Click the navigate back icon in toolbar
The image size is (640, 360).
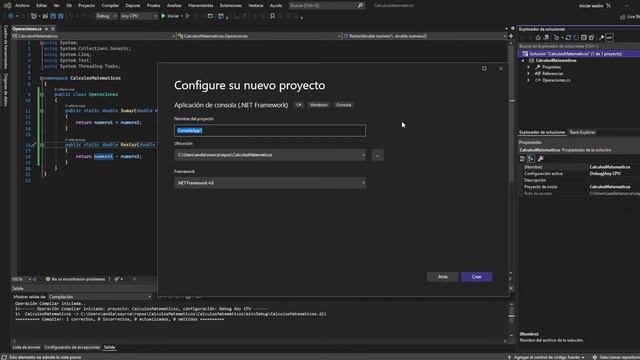coord(11,16)
